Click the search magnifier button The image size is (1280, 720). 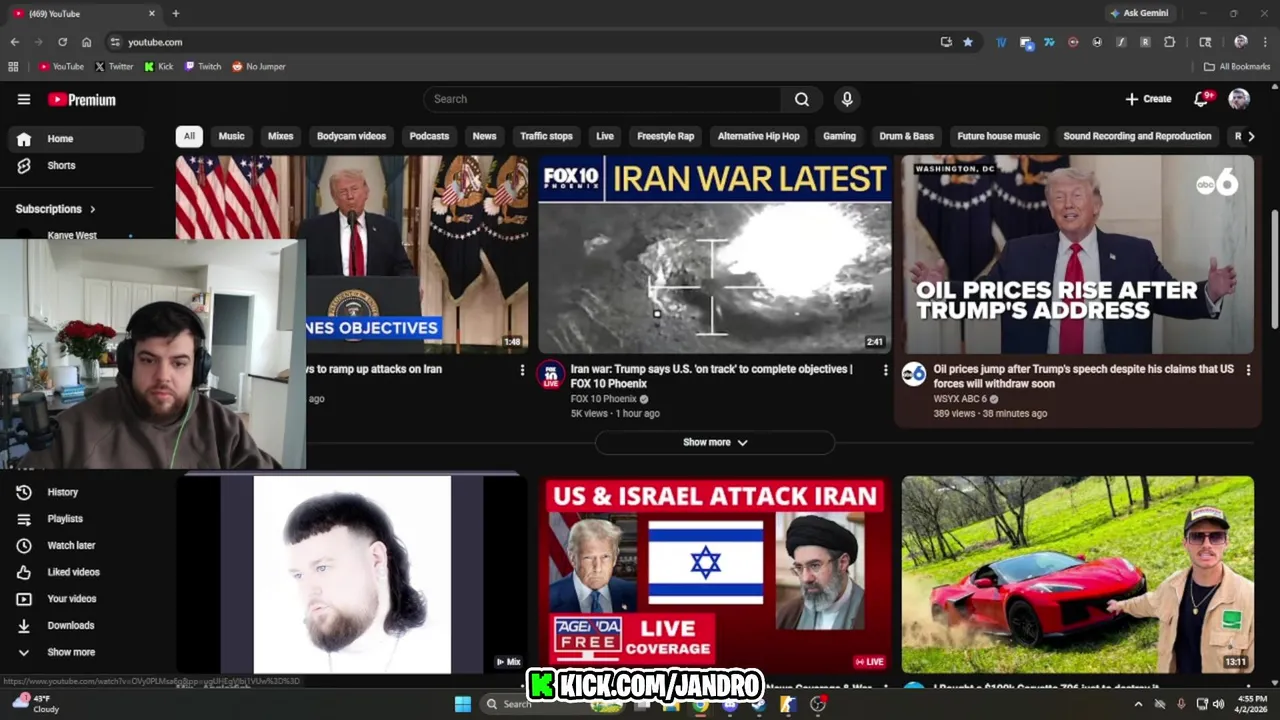click(x=802, y=99)
